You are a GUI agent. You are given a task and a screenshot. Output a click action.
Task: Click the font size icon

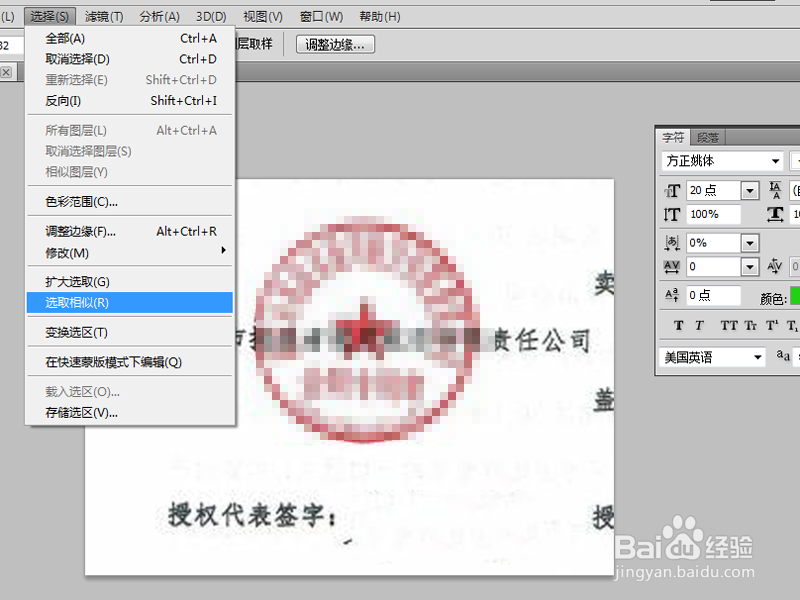pyautogui.click(x=672, y=191)
